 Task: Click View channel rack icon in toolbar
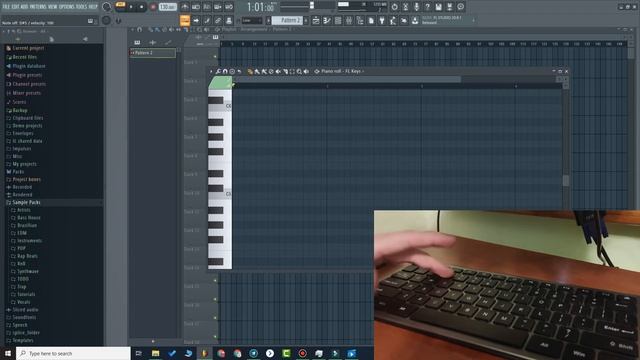338,20
